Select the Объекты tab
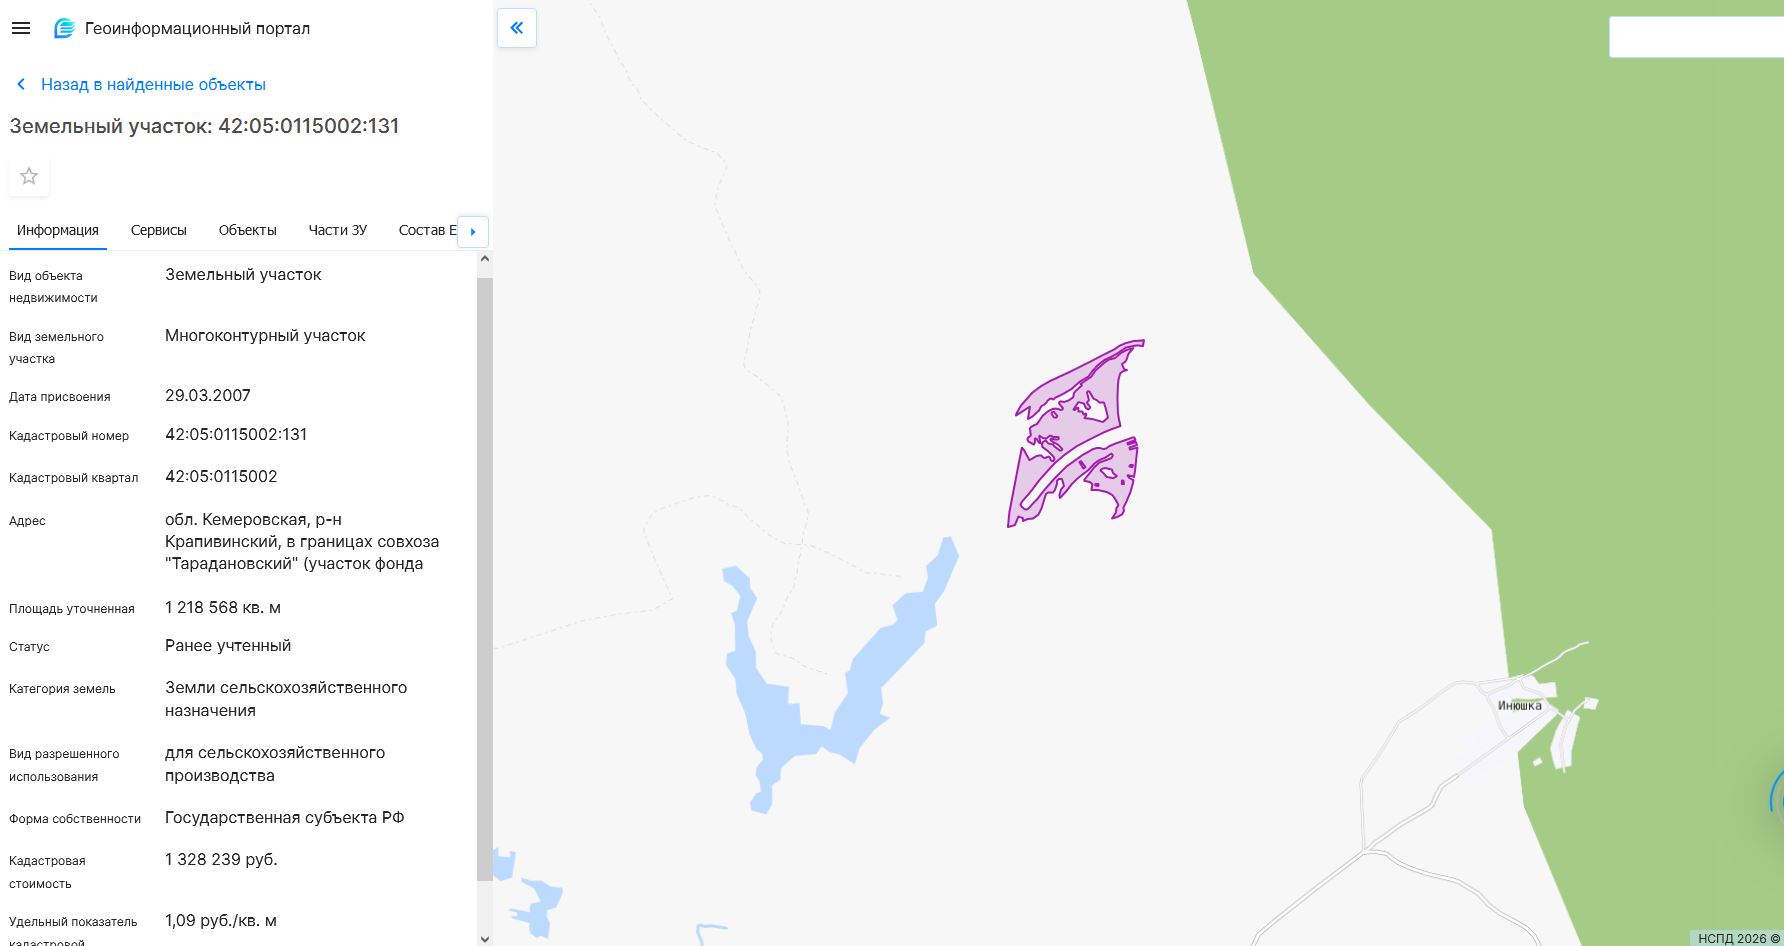This screenshot has width=1784, height=946. click(248, 230)
